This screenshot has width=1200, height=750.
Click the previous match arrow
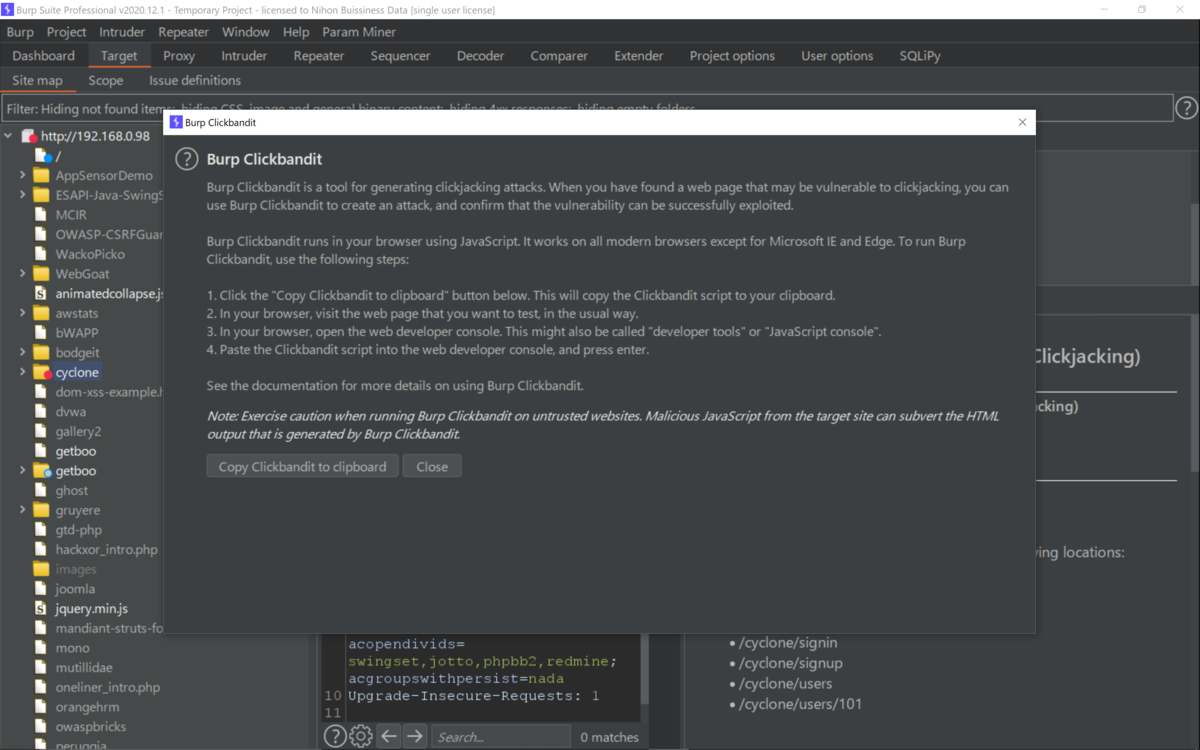389,737
